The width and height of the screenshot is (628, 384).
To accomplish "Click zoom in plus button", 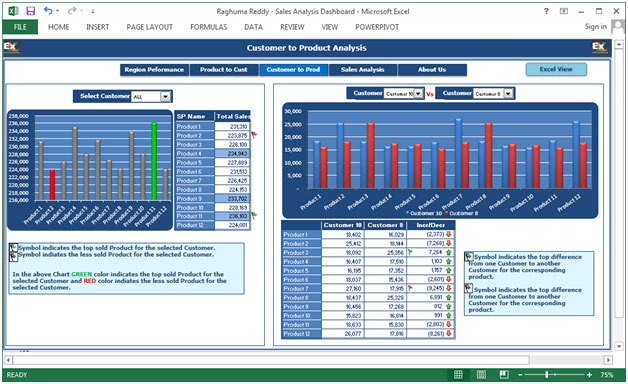I will (589, 375).
